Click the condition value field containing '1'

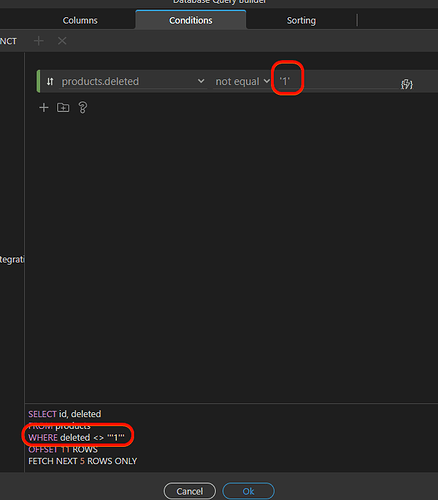point(338,81)
